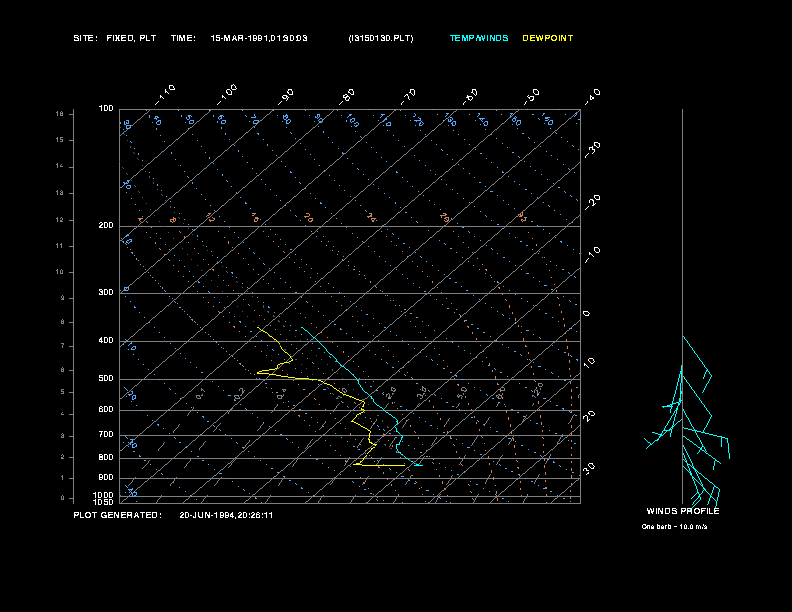Click the 0 isotherm label on the right axis
The width and height of the screenshot is (792, 612).
coord(586,314)
